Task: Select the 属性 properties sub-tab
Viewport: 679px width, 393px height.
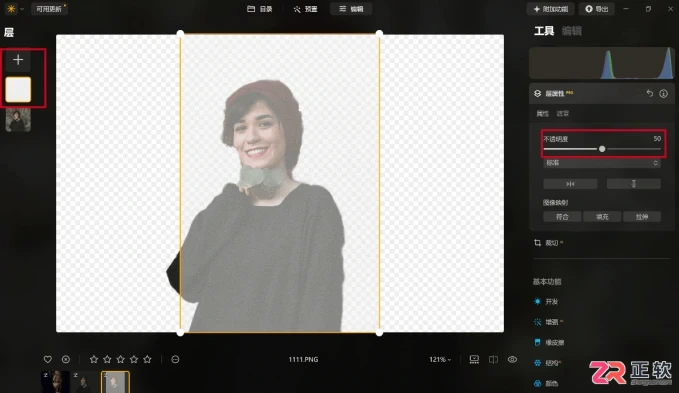Action: [x=543, y=113]
